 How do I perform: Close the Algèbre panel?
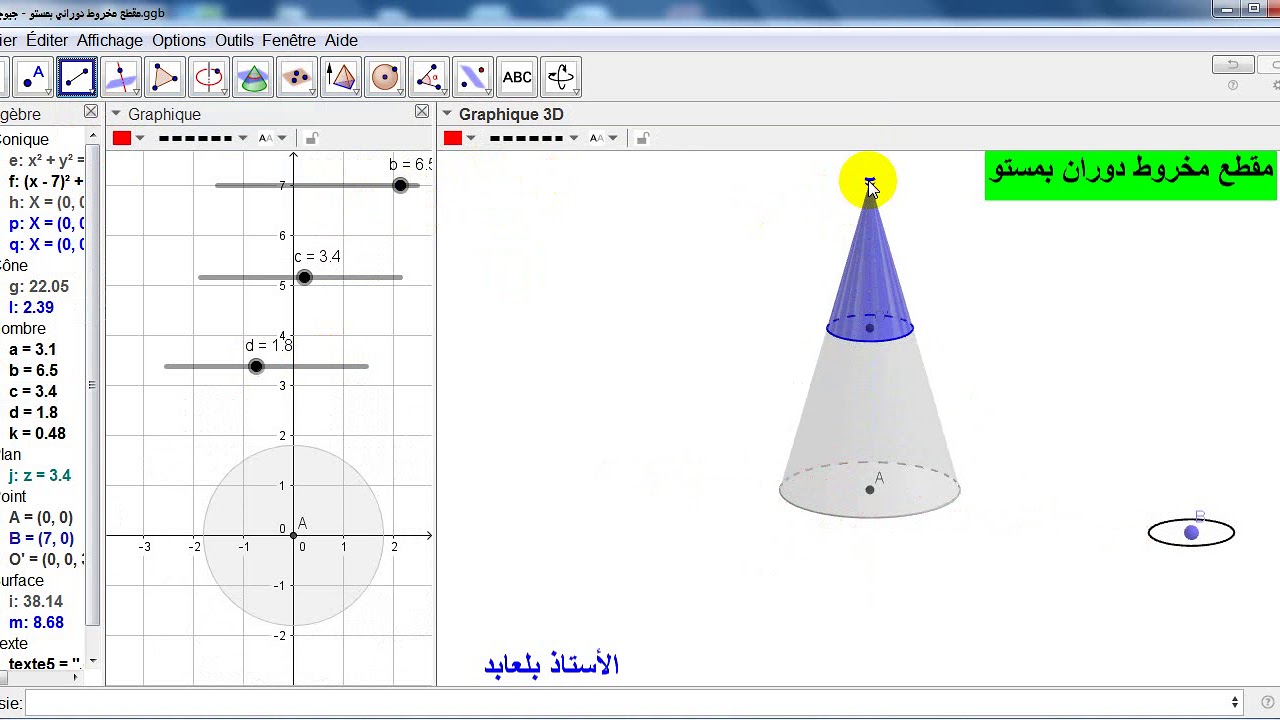pyautogui.click(x=91, y=112)
